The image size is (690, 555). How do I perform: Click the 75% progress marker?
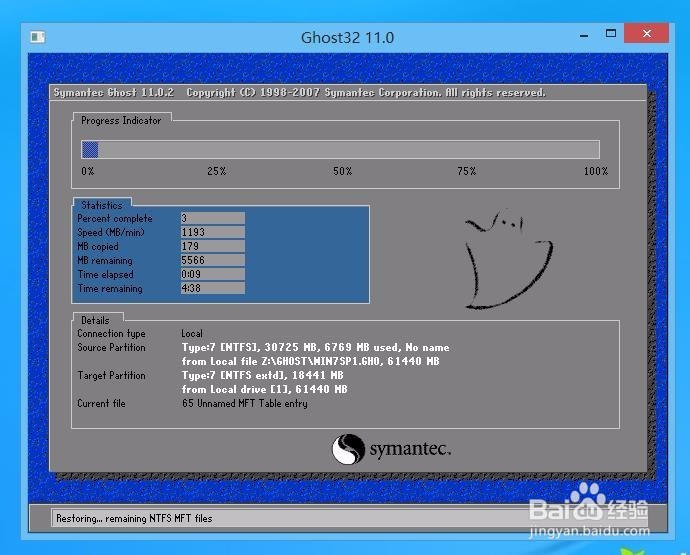point(466,171)
